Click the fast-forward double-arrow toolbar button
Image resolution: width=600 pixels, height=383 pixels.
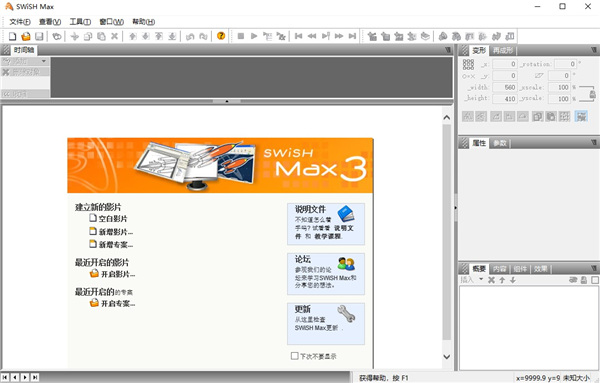pos(339,36)
